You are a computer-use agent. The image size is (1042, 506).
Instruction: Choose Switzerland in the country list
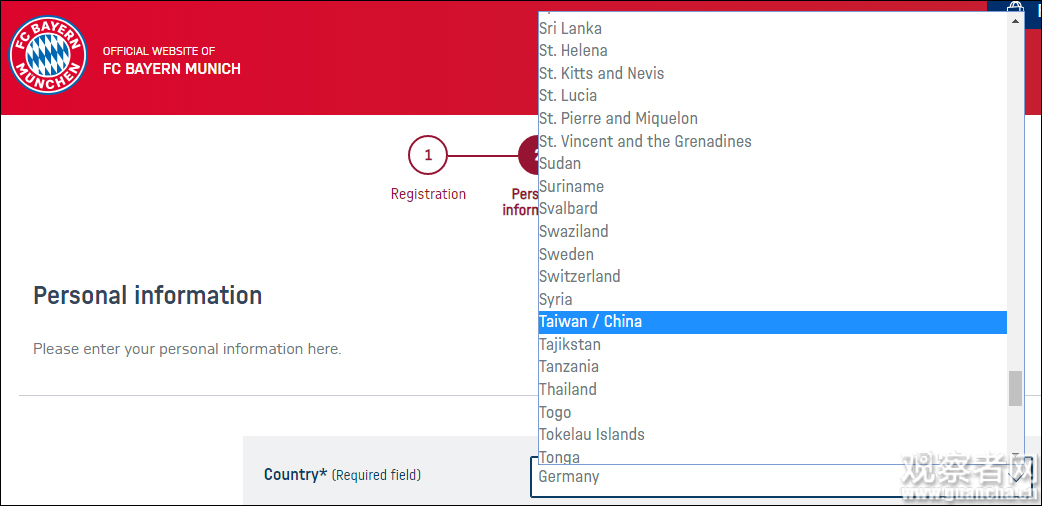tap(580, 277)
